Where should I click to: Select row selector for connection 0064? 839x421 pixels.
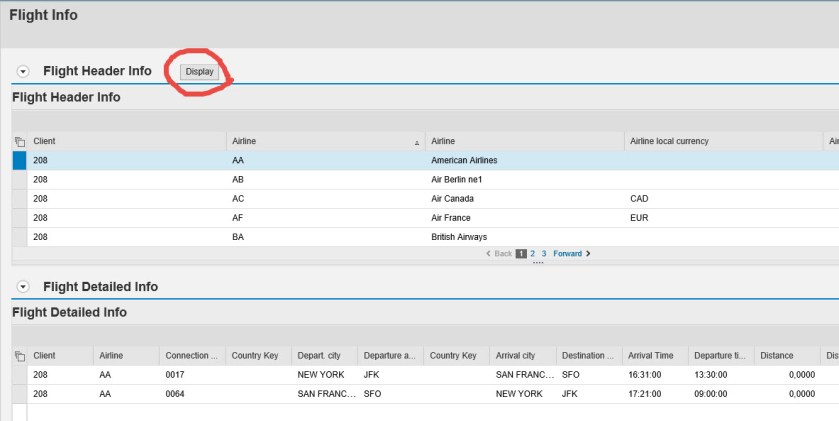[19, 394]
